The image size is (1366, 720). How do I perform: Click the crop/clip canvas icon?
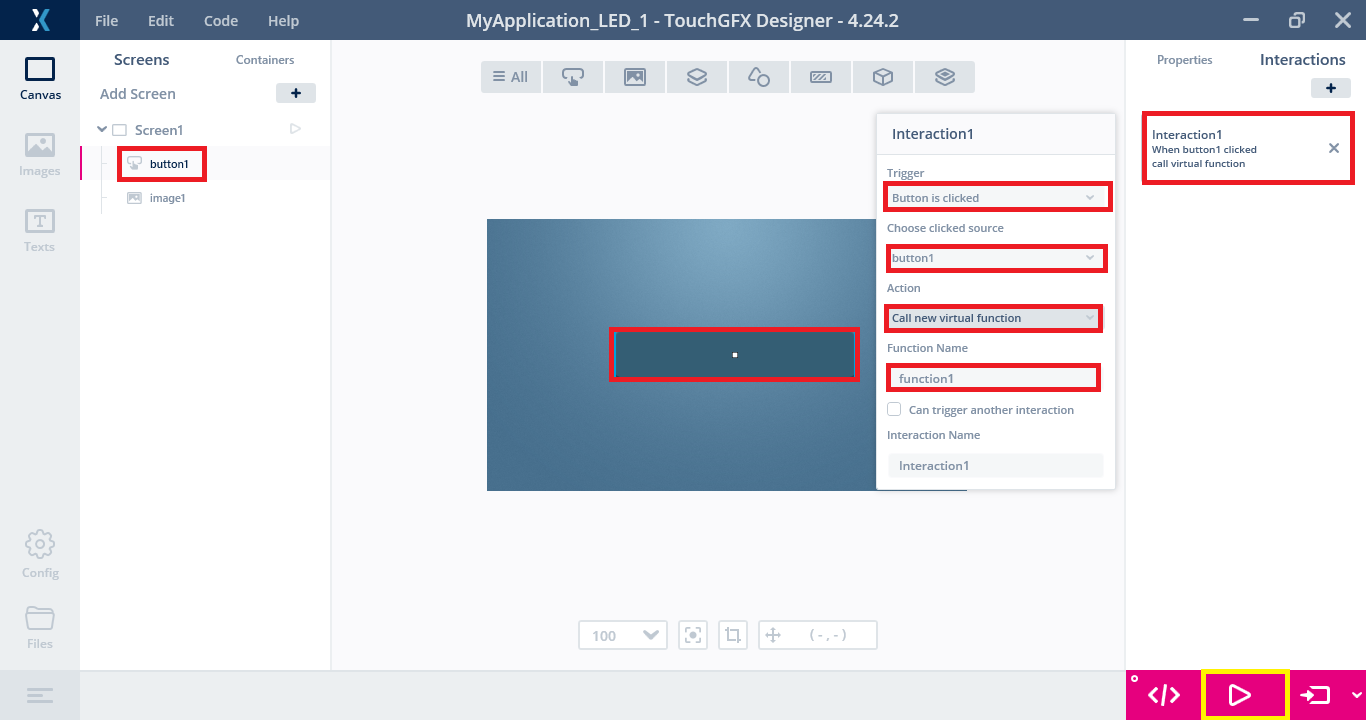point(733,635)
